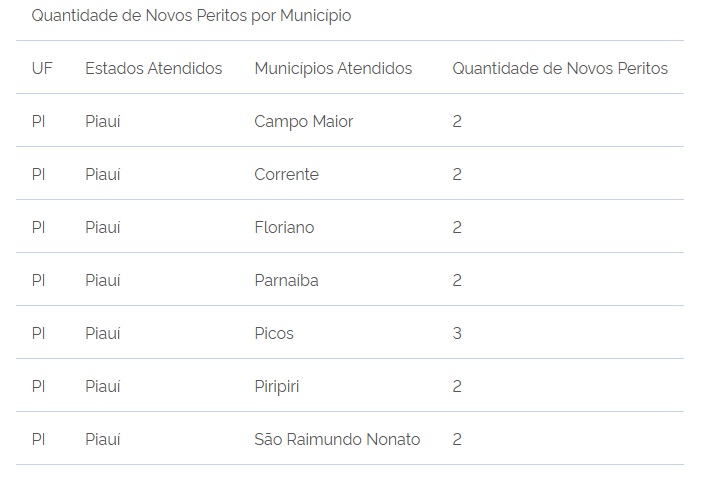Click the quantity value 3 for Picos

click(457, 333)
